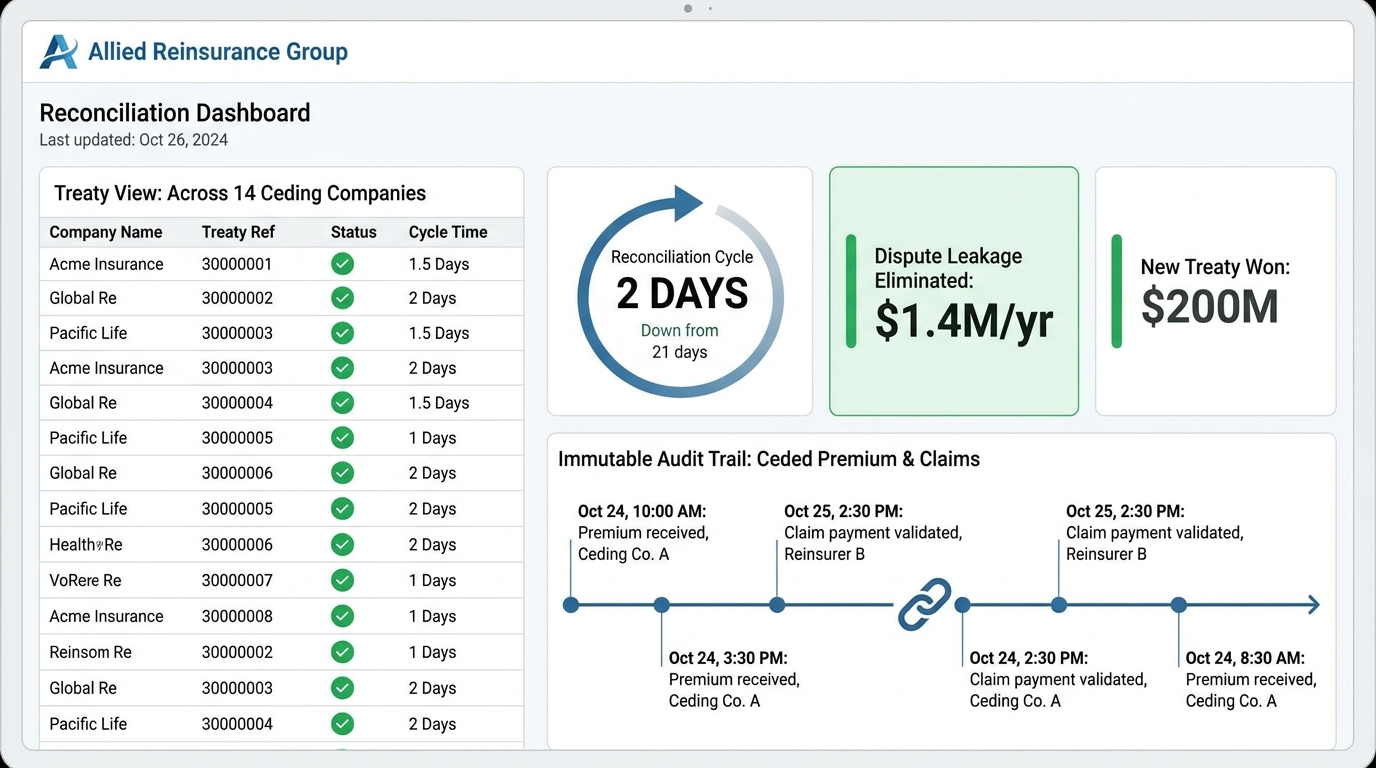Click treaty ref "30000008"

point(237,616)
